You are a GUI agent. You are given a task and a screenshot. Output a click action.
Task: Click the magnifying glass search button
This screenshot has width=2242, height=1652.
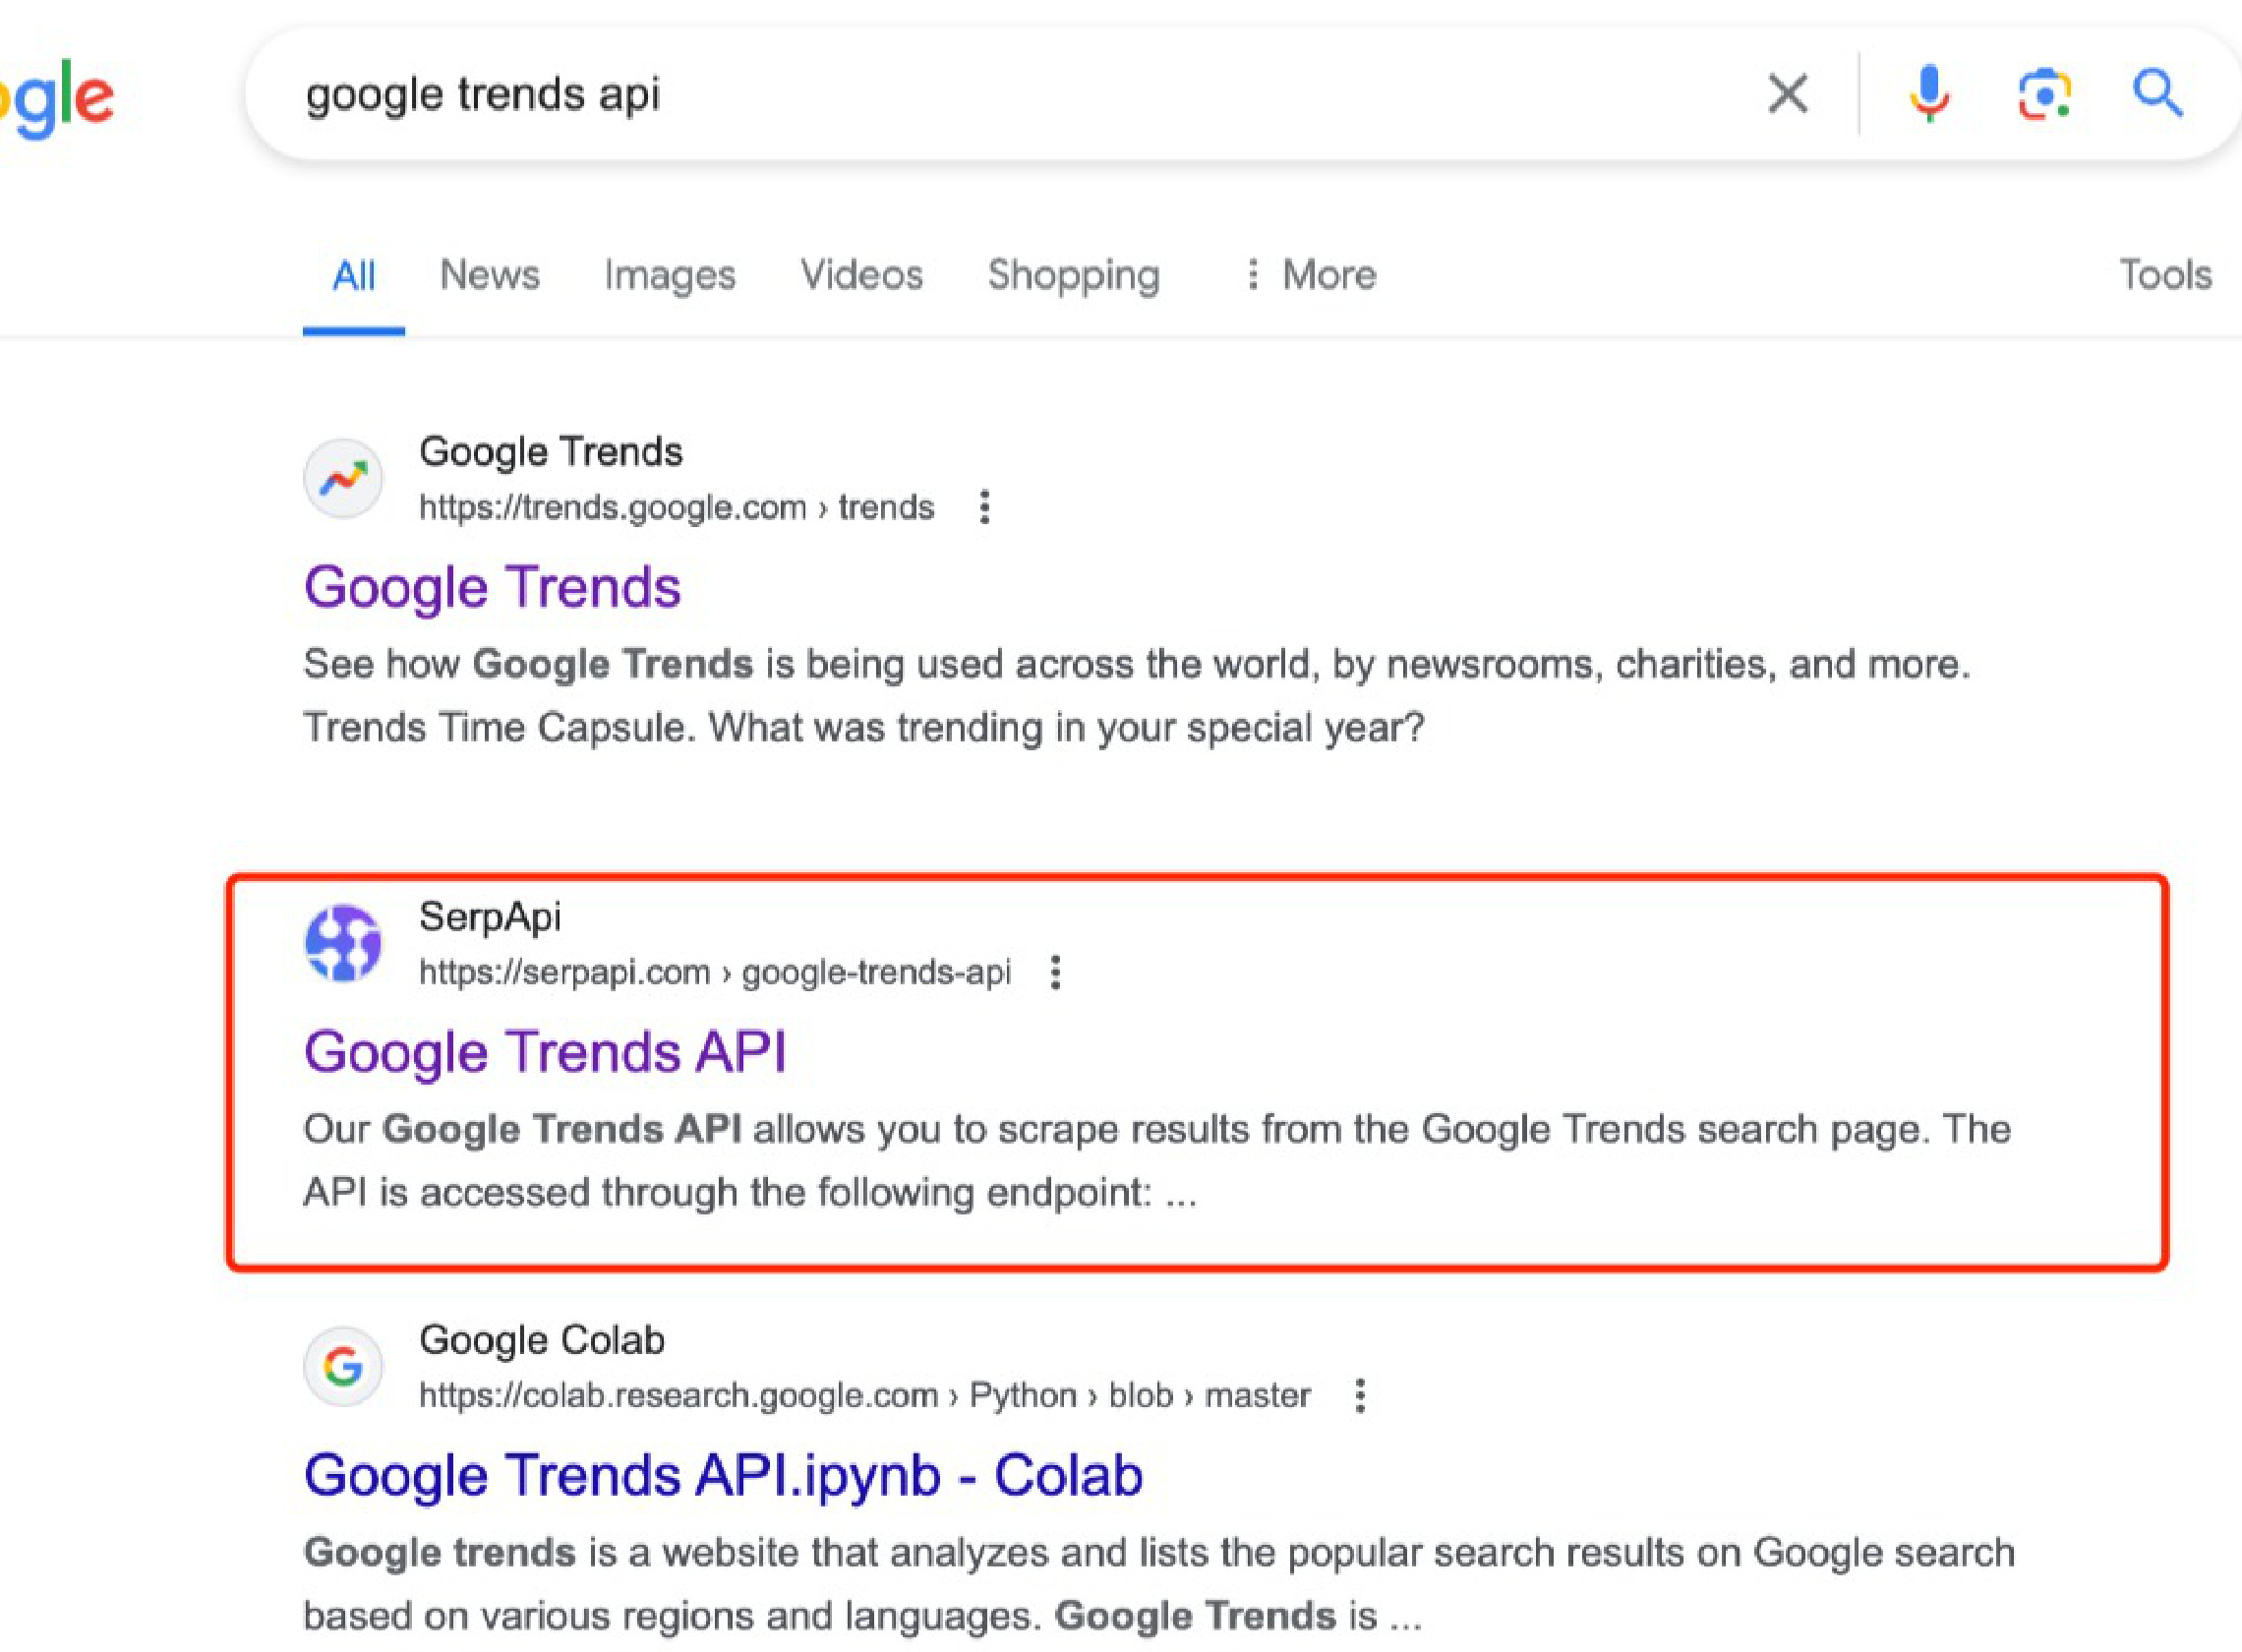2157,95
